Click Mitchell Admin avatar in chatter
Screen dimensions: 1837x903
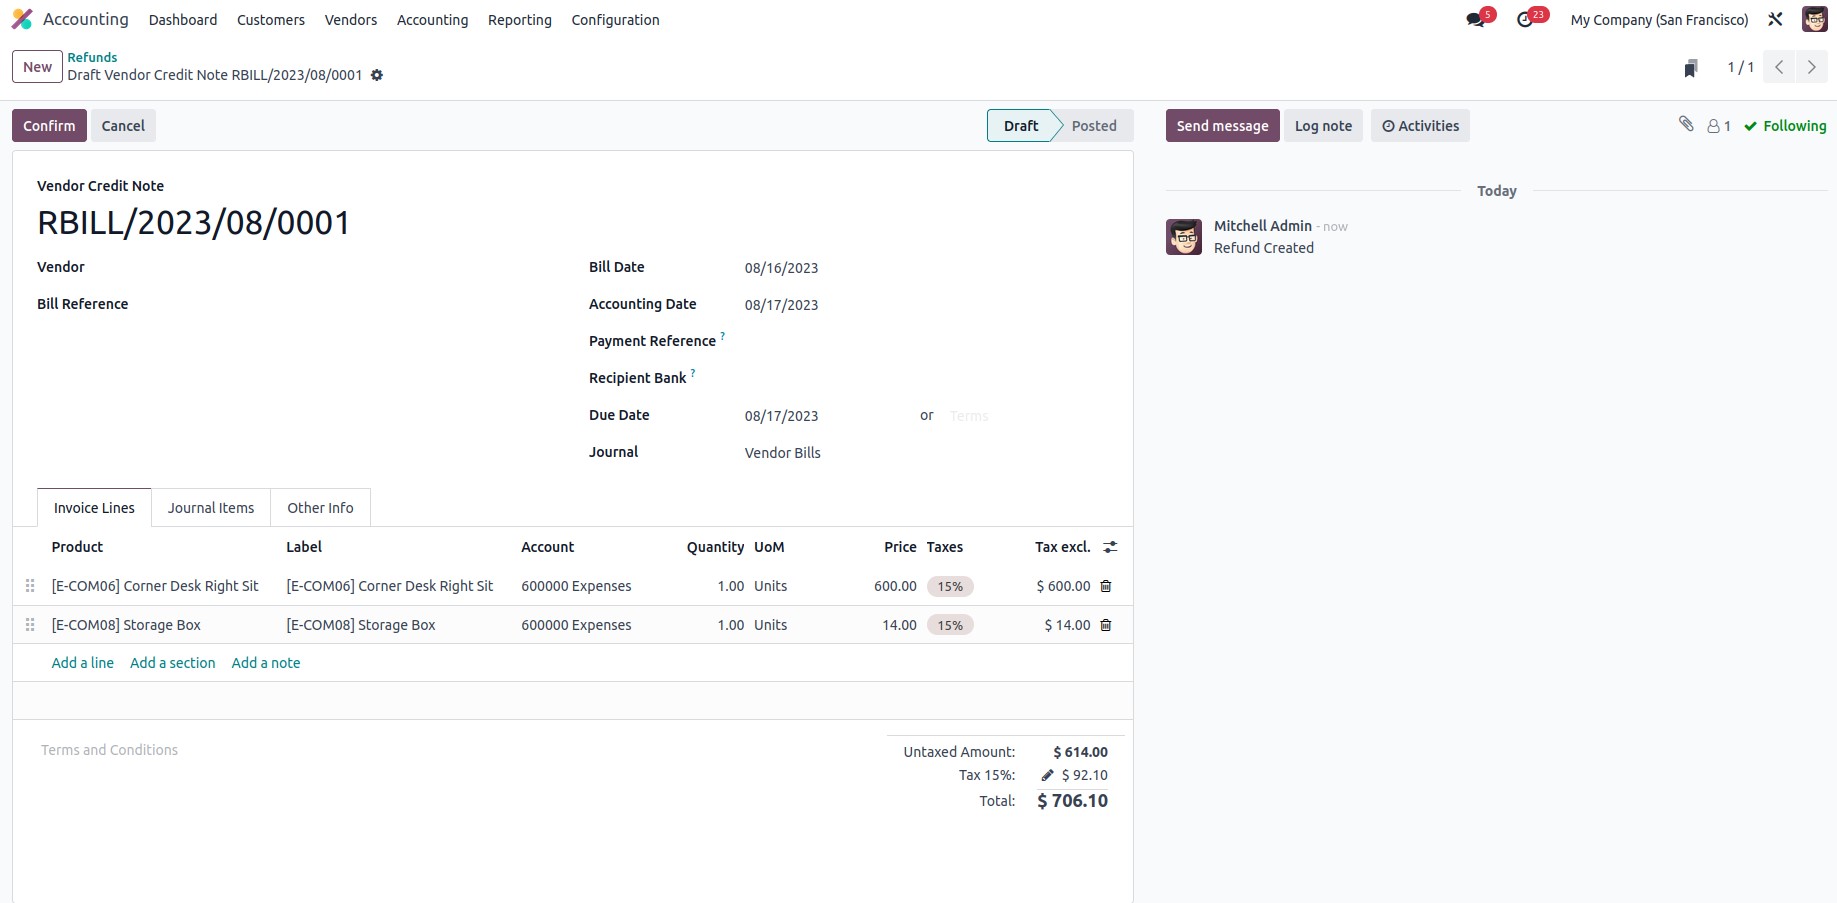(x=1184, y=237)
